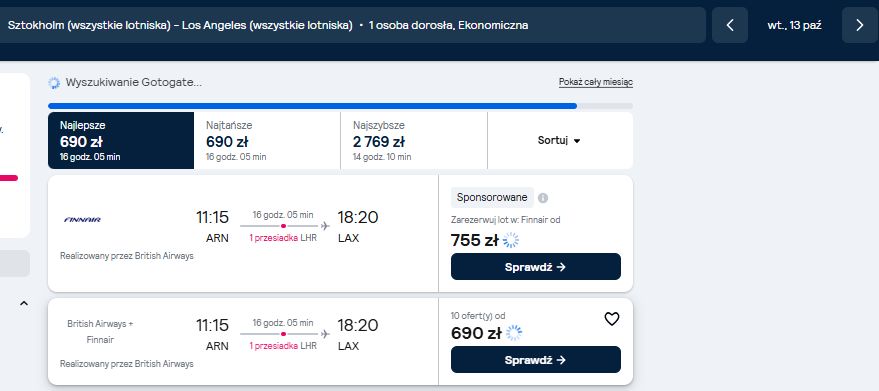This screenshot has height=391, width=879.
Task: Click the Sponsorowane label badge
Action: click(492, 197)
